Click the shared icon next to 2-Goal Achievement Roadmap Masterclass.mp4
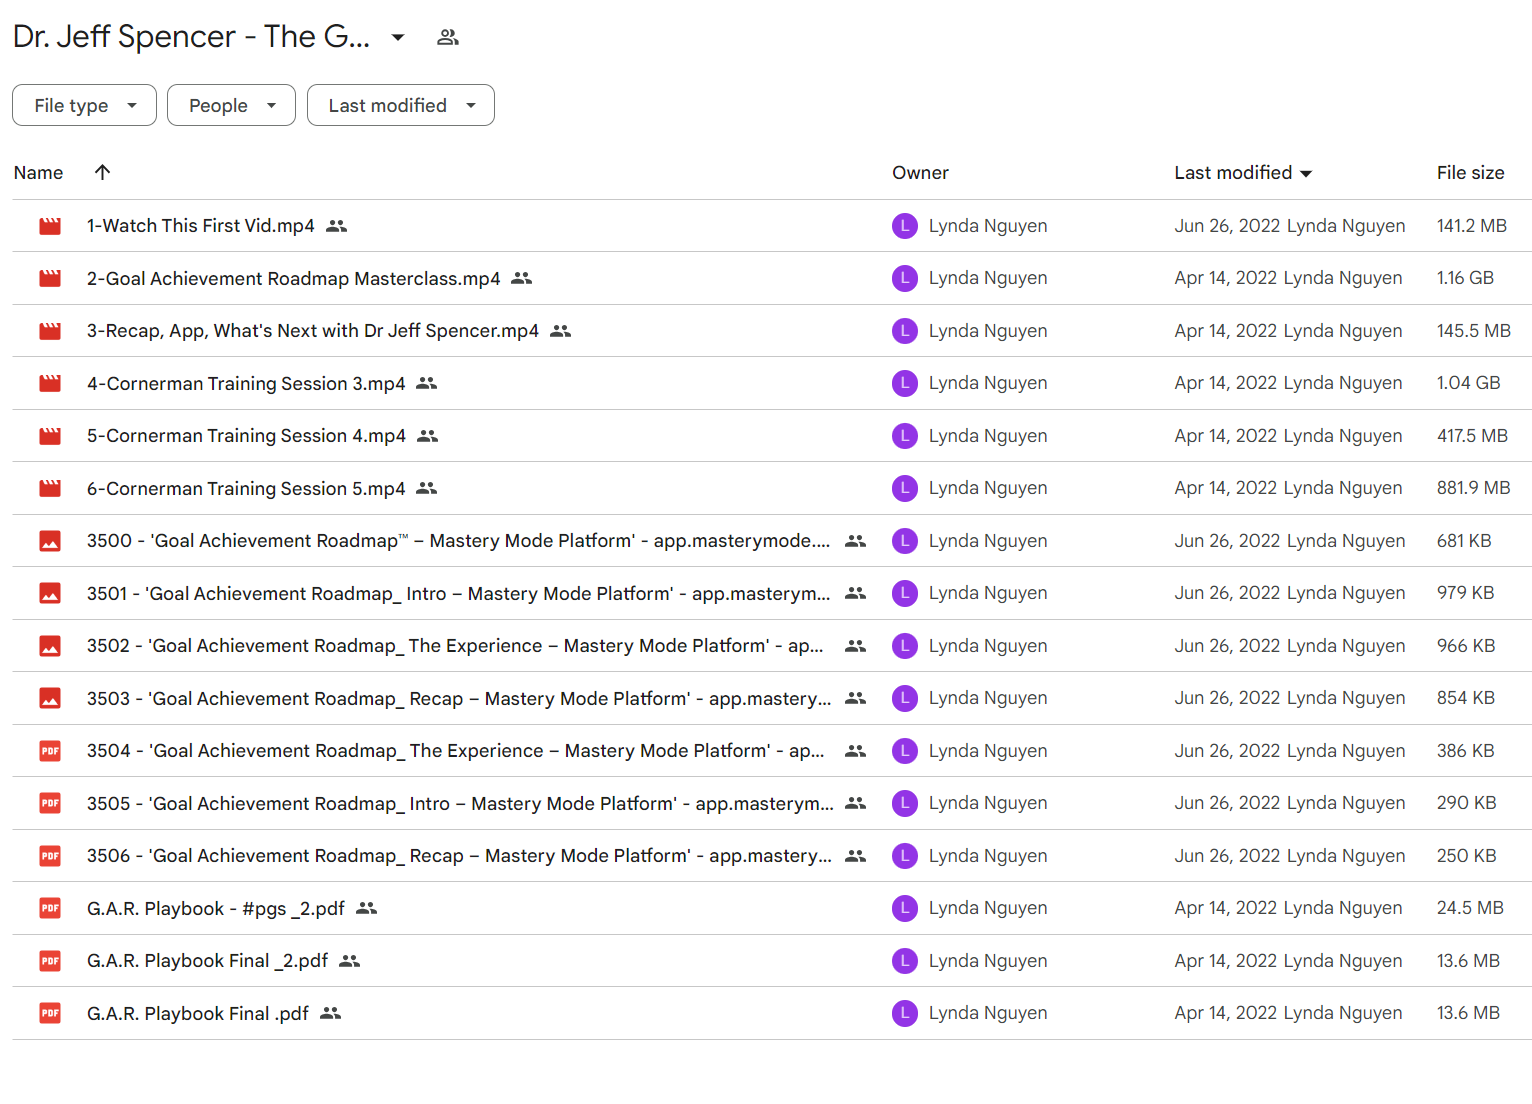Image resolution: width=1532 pixels, height=1104 pixels. click(x=522, y=278)
